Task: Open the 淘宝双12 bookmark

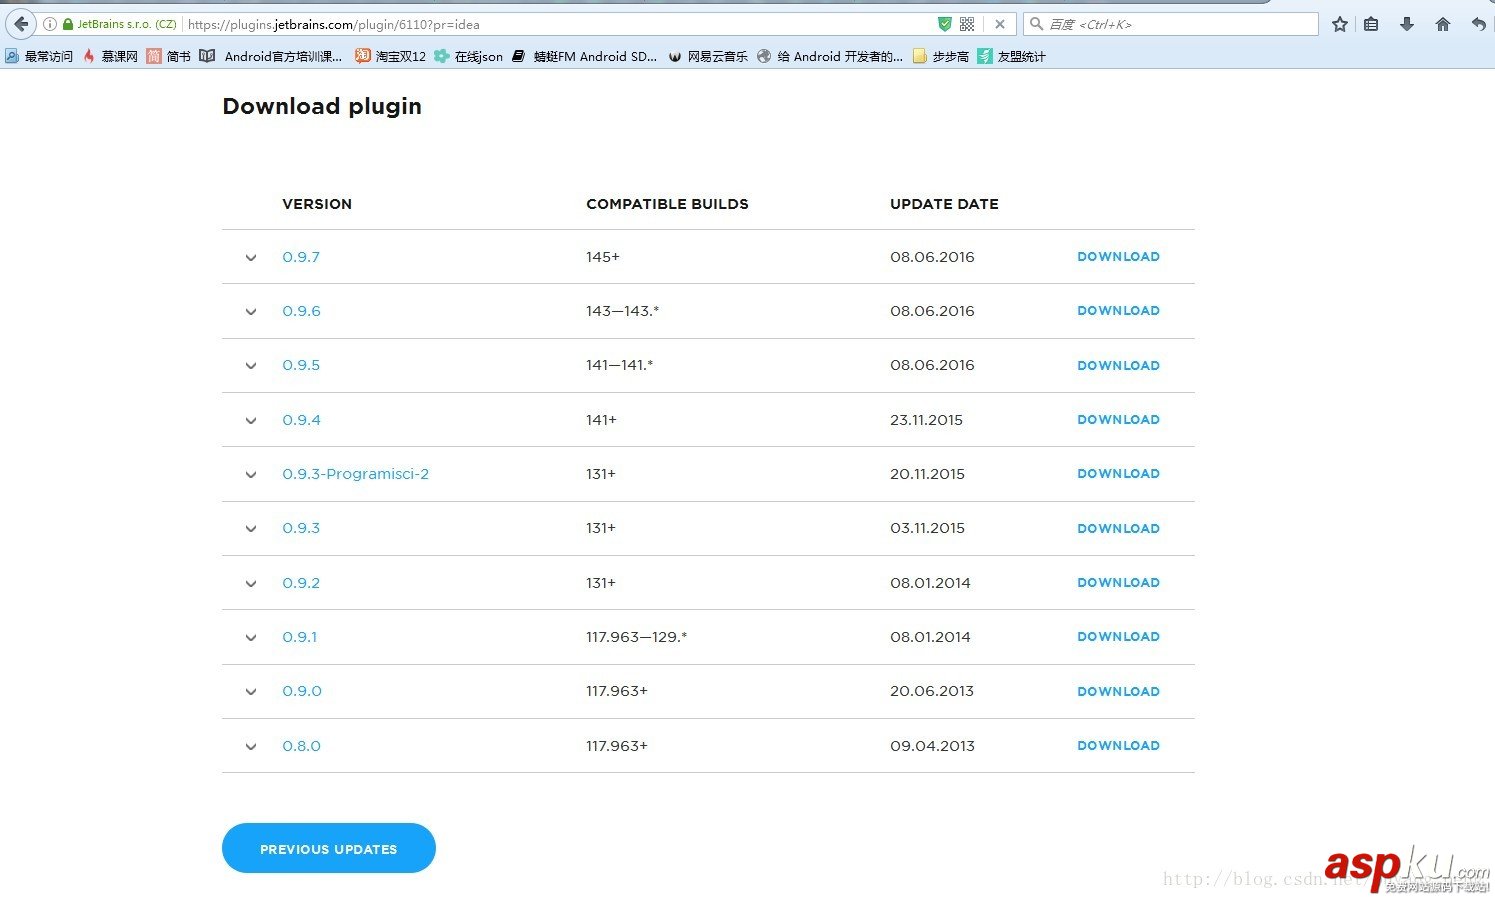Action: click(391, 56)
